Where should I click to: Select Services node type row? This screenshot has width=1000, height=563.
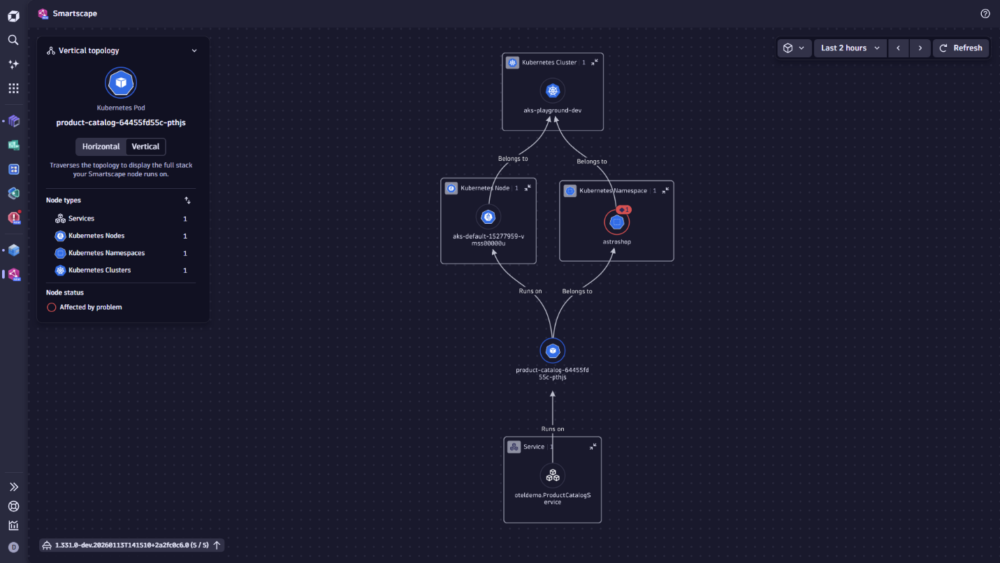pyautogui.click(x=121, y=219)
